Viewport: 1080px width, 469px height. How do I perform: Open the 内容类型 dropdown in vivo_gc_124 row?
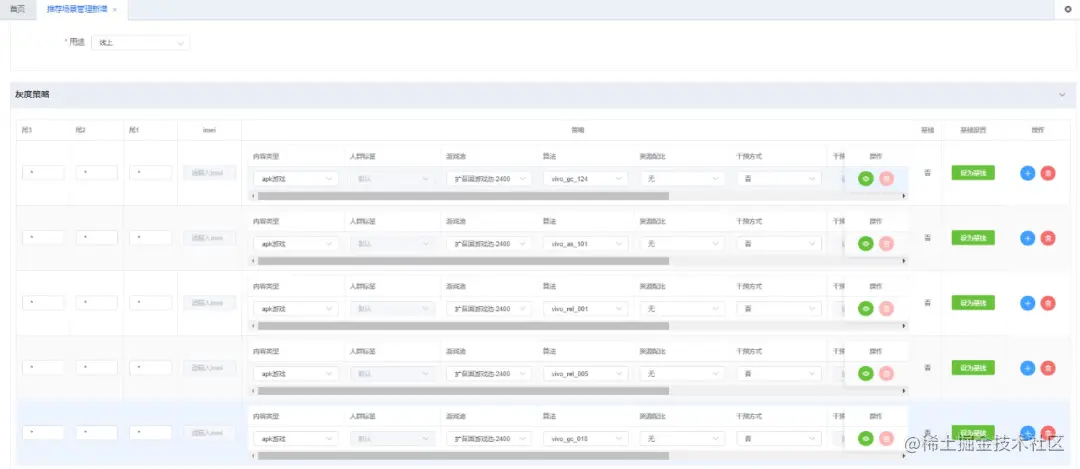(295, 178)
